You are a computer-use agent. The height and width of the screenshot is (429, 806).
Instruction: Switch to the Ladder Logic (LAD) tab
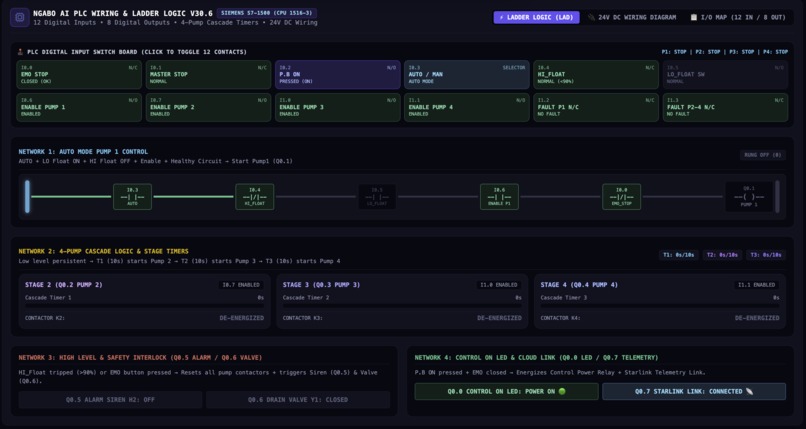pos(536,17)
